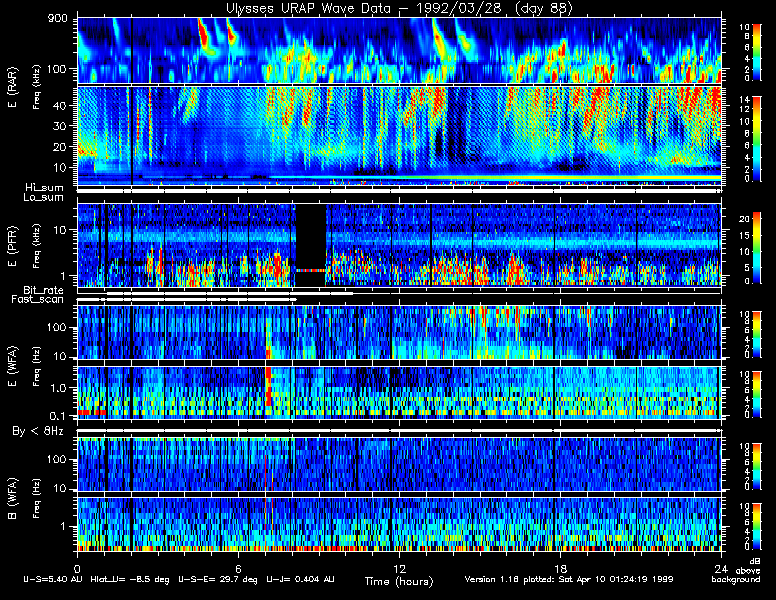Click the 0-14 dB colorbar of second panel
Image resolution: width=776 pixels, height=600 pixels.
click(757, 139)
